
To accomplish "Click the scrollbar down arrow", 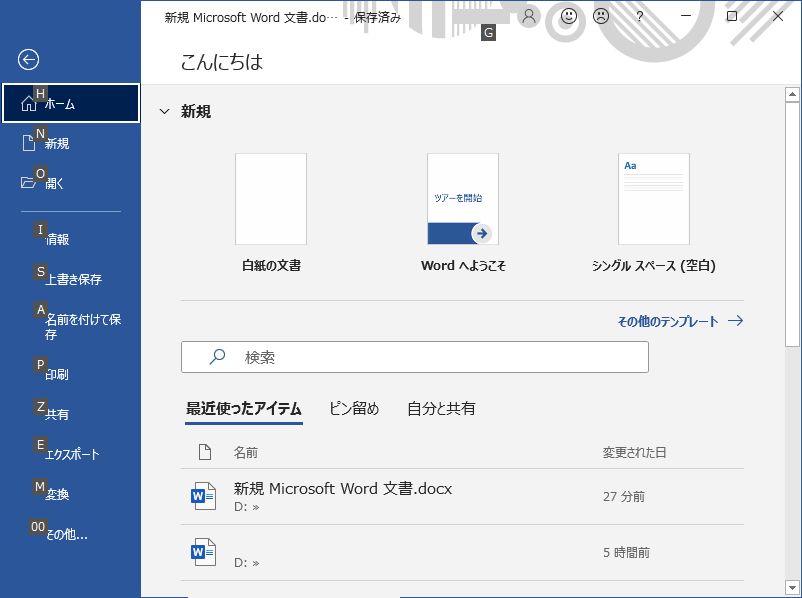I will click(x=792, y=588).
